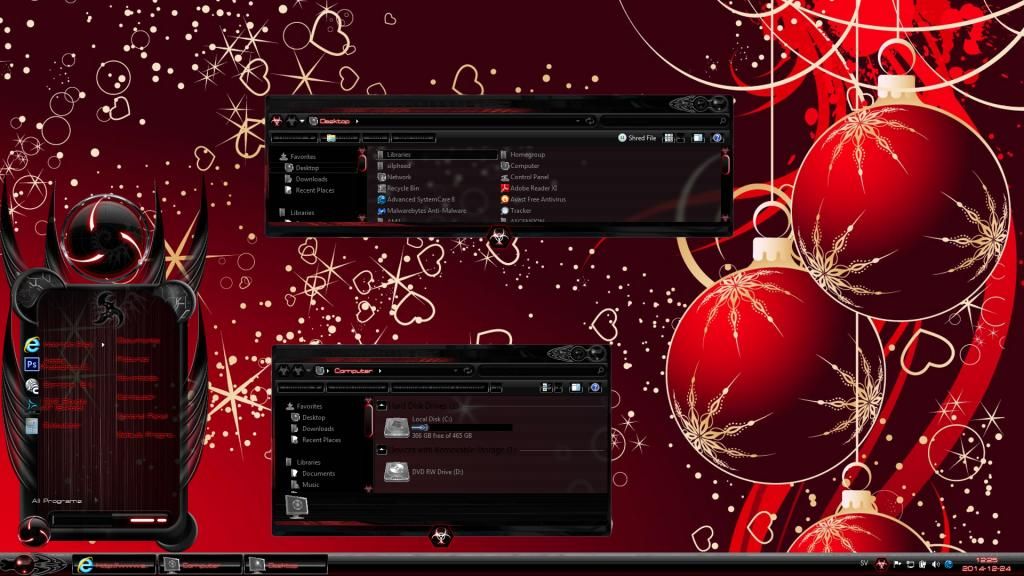Screen dimensions: 1024x576
Task: Click Local Disk (C:) usage bar
Action: (x=462, y=427)
